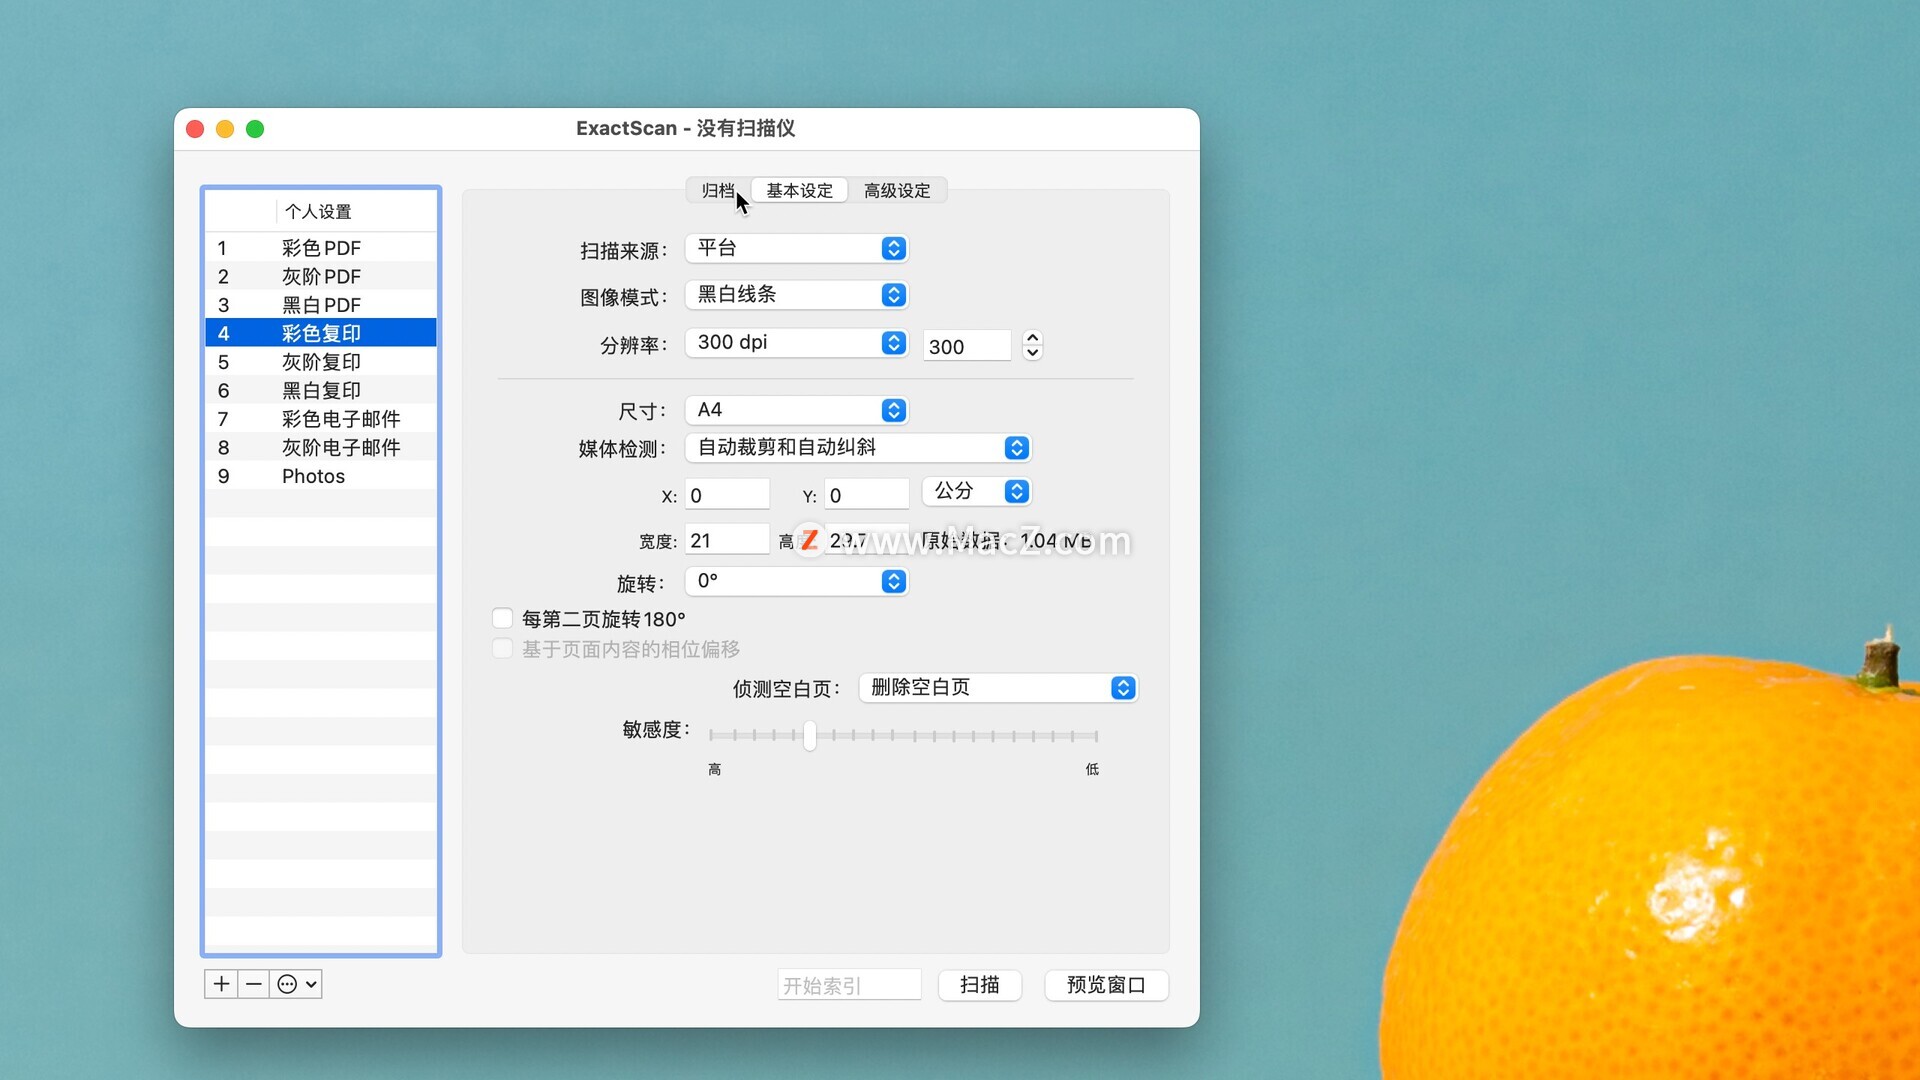
Task: Click the 开始索引 input field
Action: point(849,985)
